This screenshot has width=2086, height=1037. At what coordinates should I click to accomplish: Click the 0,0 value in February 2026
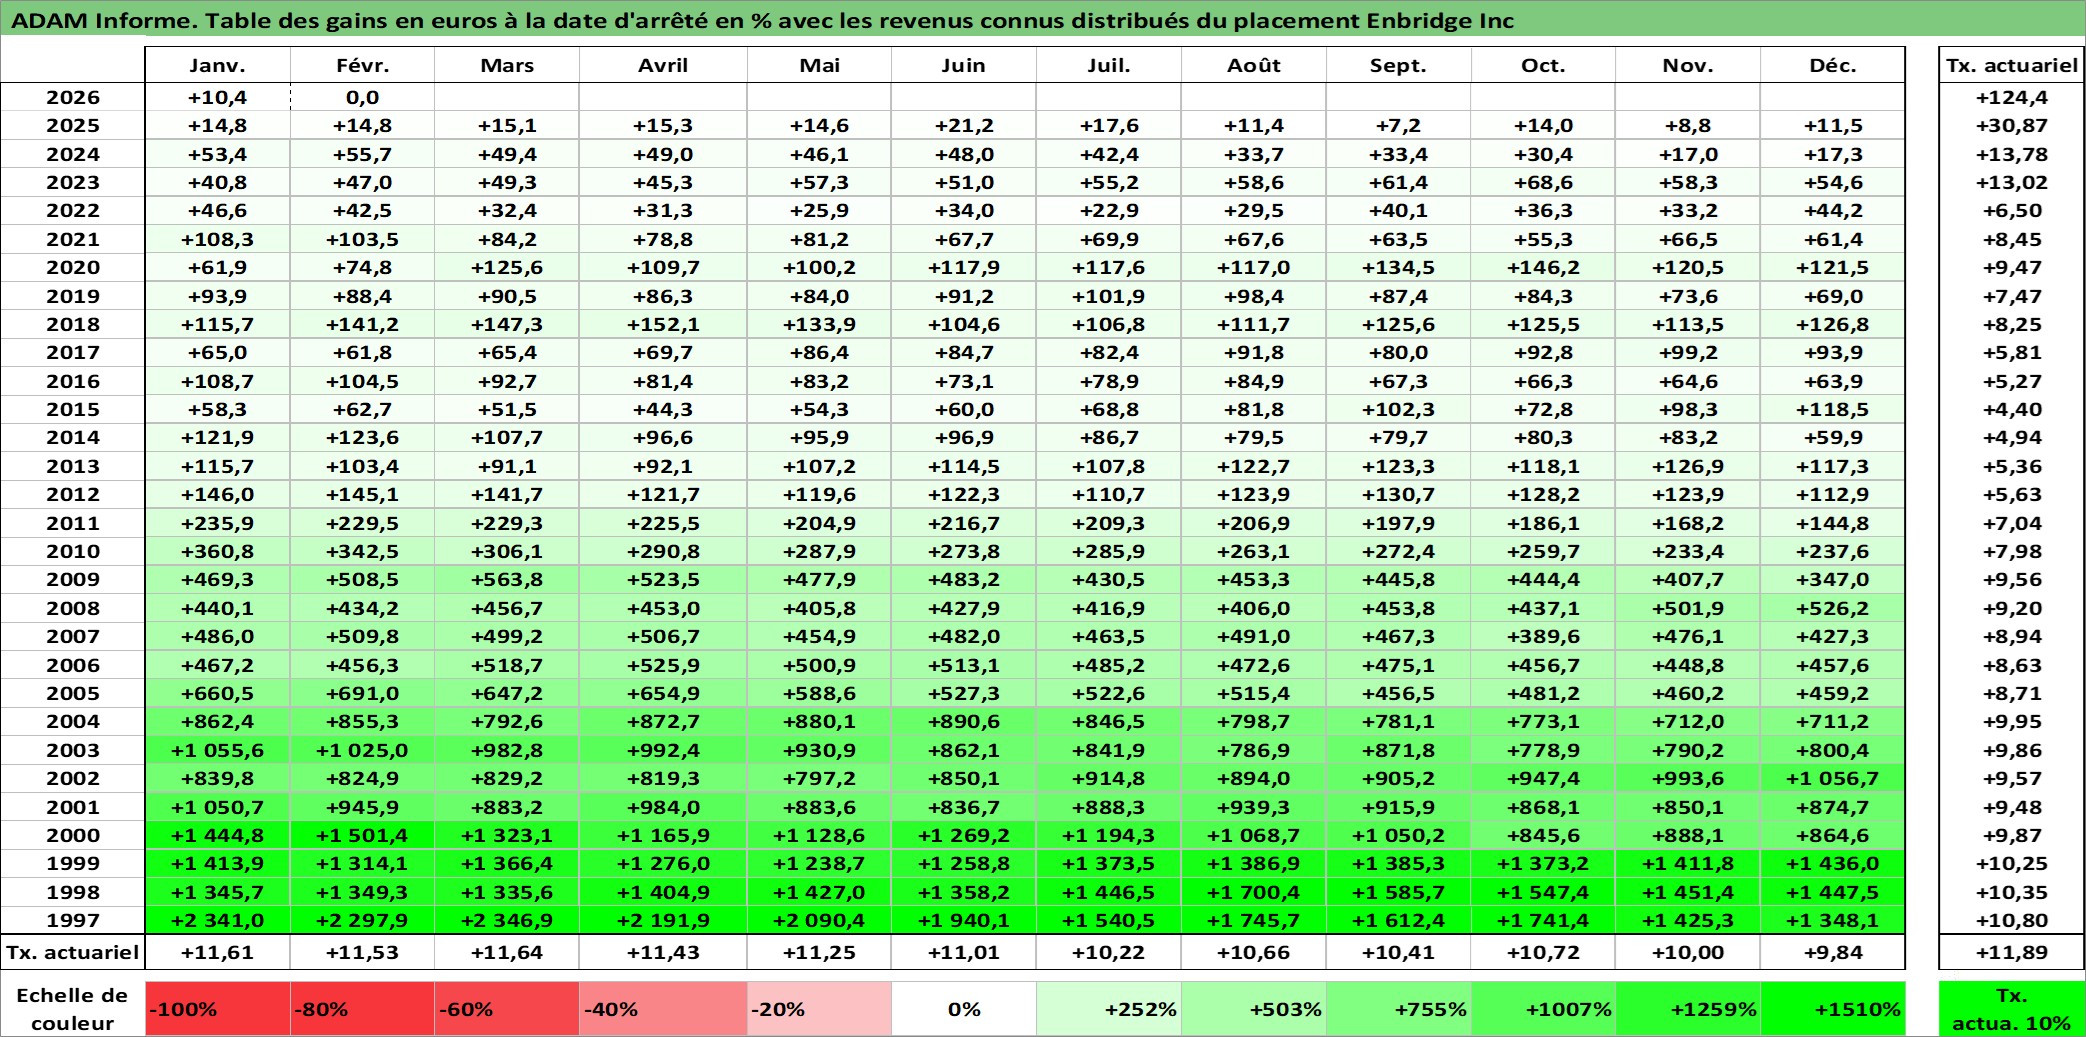click(362, 97)
